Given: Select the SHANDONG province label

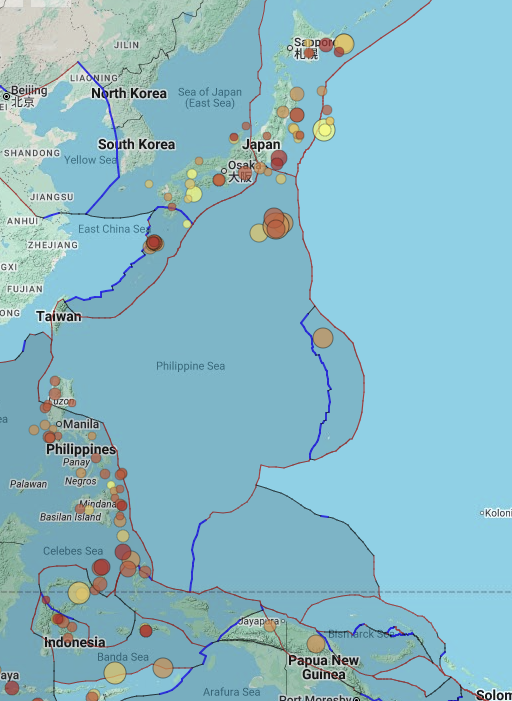Looking at the screenshot, I should pyautogui.click(x=32, y=153).
